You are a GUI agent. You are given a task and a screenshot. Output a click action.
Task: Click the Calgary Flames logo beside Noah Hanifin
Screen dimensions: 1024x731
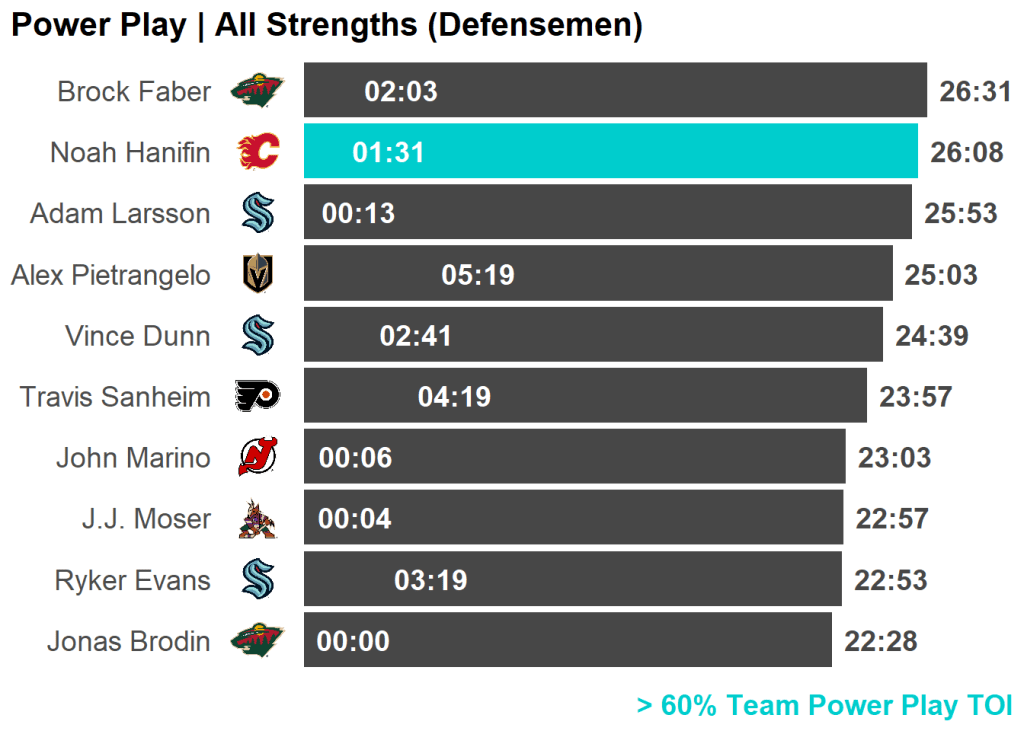click(258, 152)
